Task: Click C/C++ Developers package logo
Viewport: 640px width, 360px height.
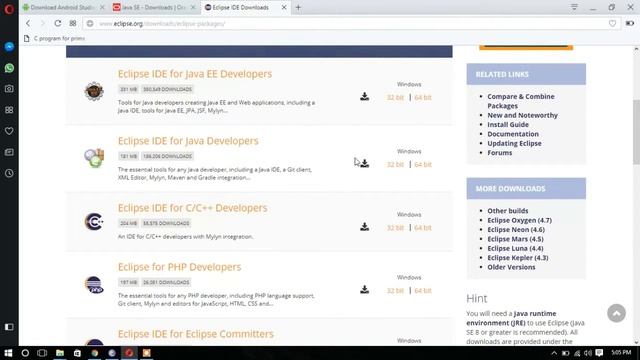Action: coord(94,222)
